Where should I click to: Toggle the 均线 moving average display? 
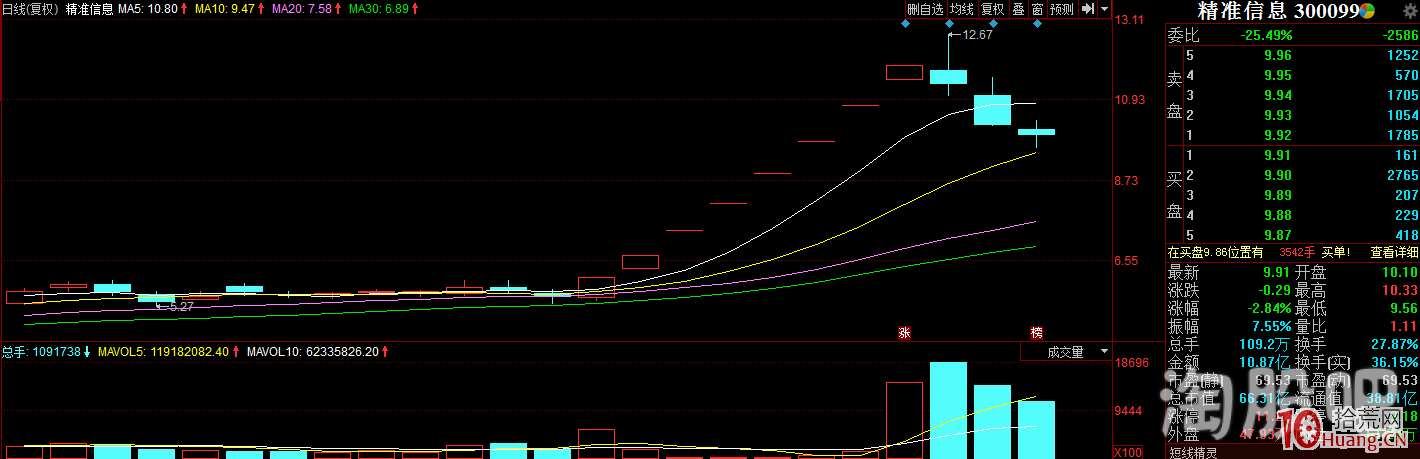[x=961, y=9]
